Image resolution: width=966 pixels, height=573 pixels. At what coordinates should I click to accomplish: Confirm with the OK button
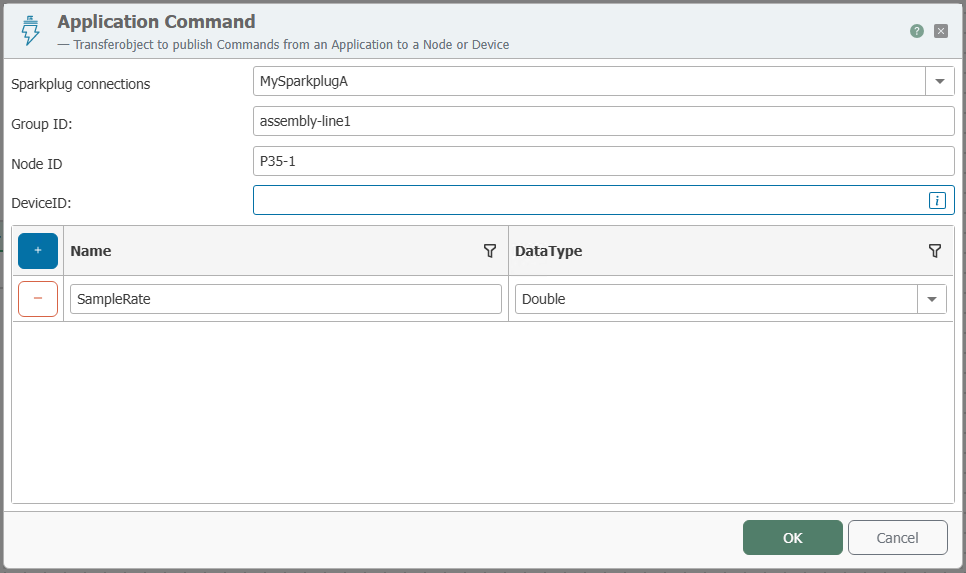[x=792, y=538]
